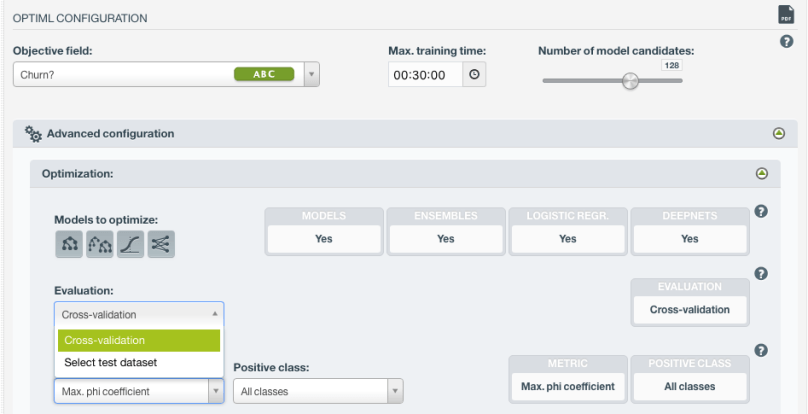
Task: Toggle decision tree models icon
Action: pos(69,244)
